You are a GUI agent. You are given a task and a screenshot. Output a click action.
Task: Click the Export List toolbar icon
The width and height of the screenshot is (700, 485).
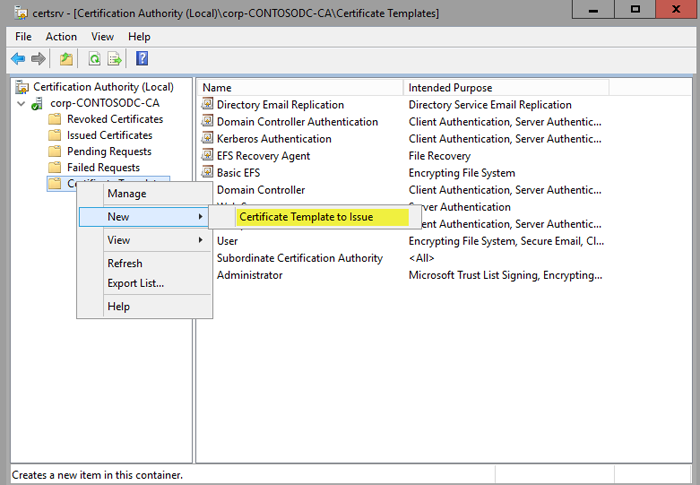pyautogui.click(x=114, y=59)
